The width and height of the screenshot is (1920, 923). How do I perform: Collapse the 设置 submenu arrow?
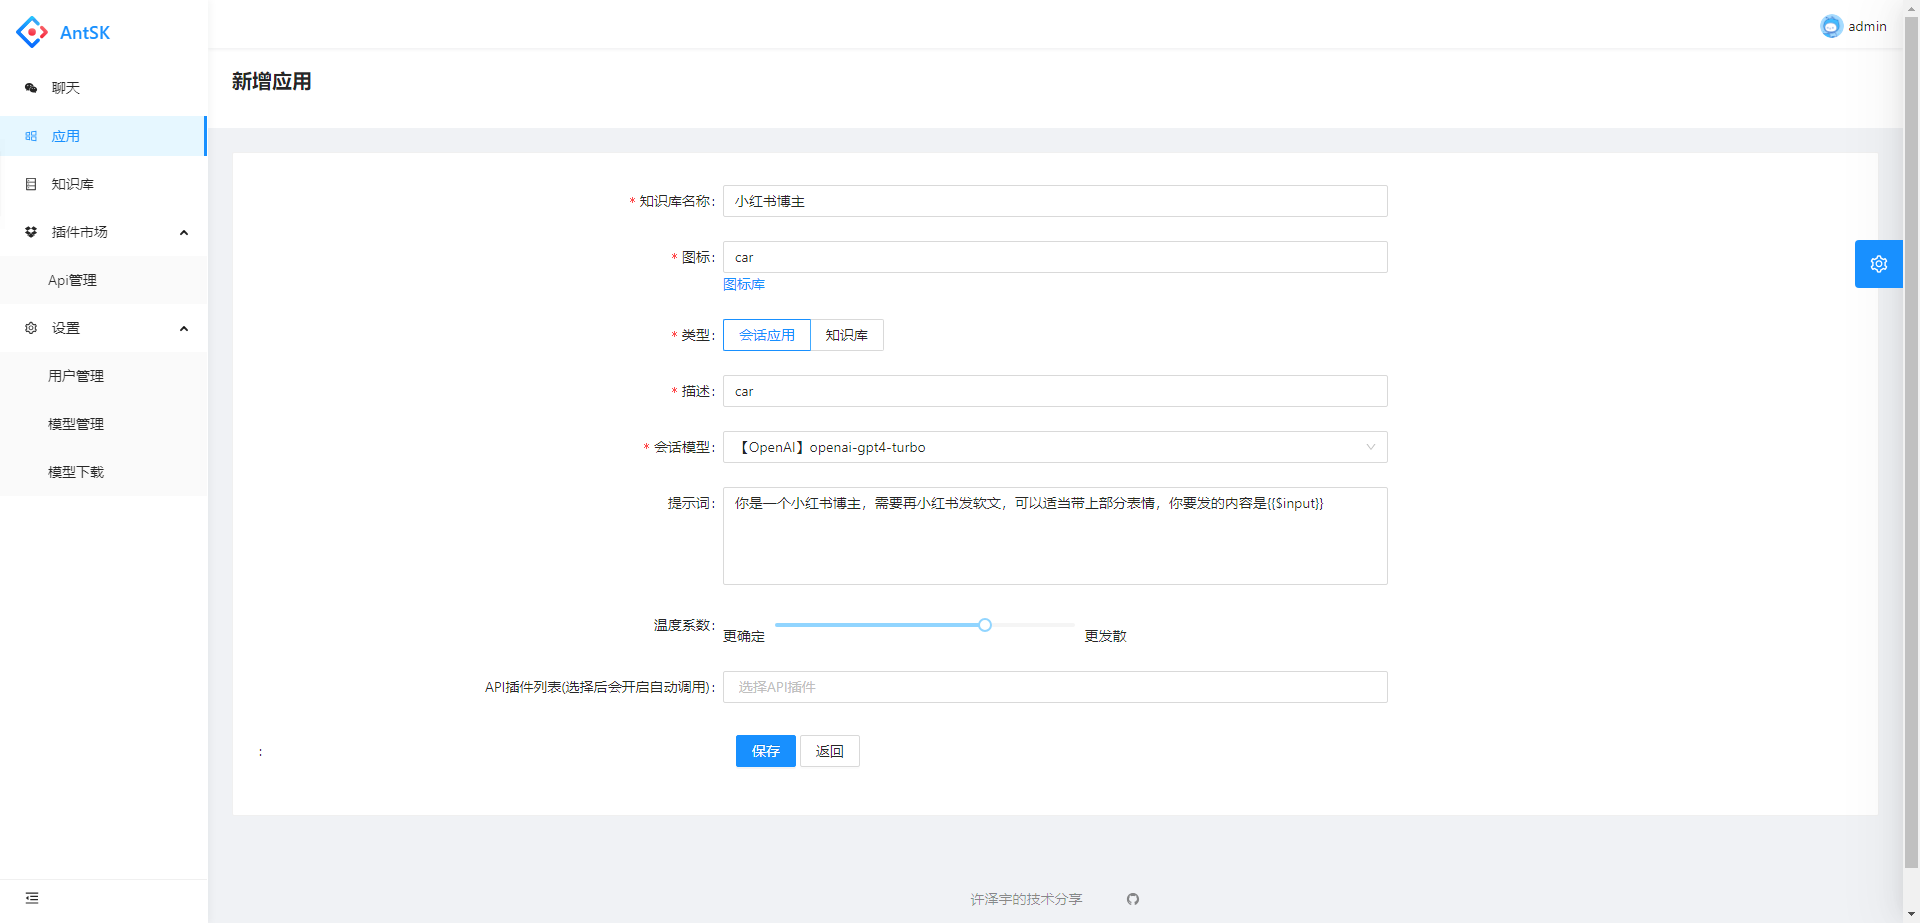(184, 328)
